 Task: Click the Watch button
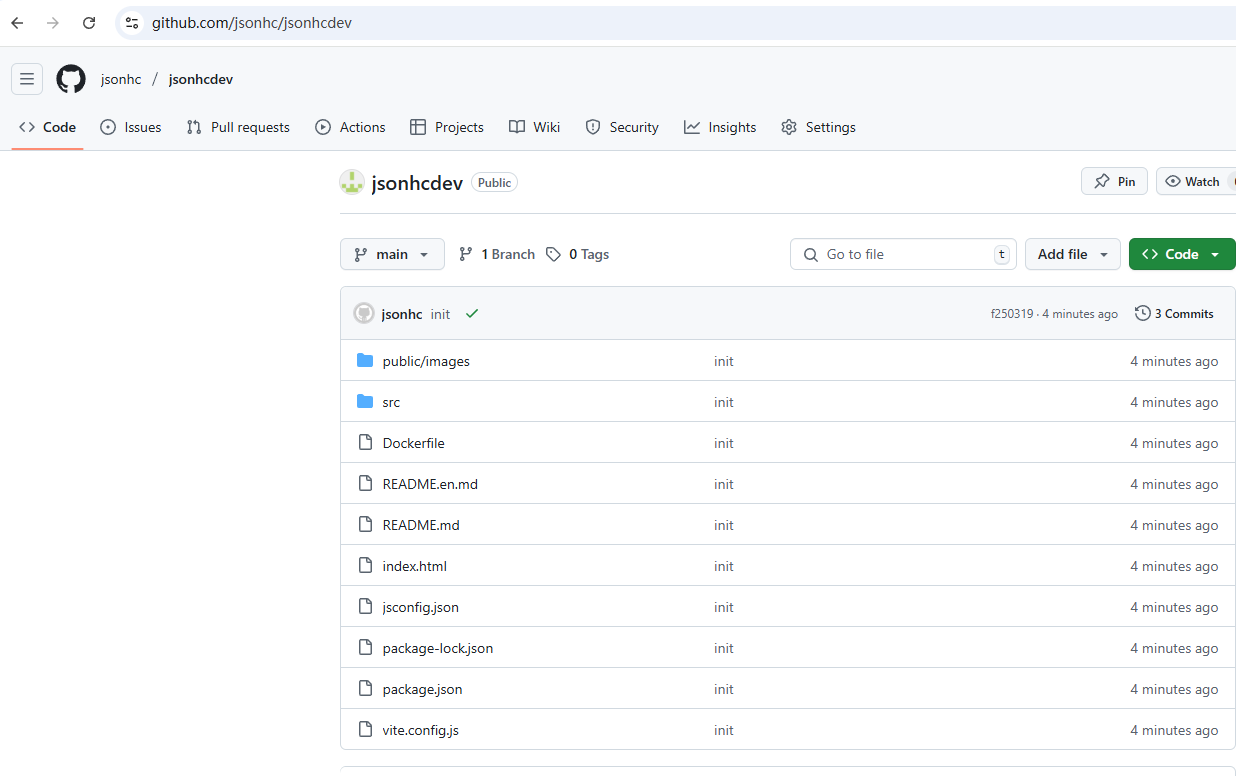pos(1196,181)
